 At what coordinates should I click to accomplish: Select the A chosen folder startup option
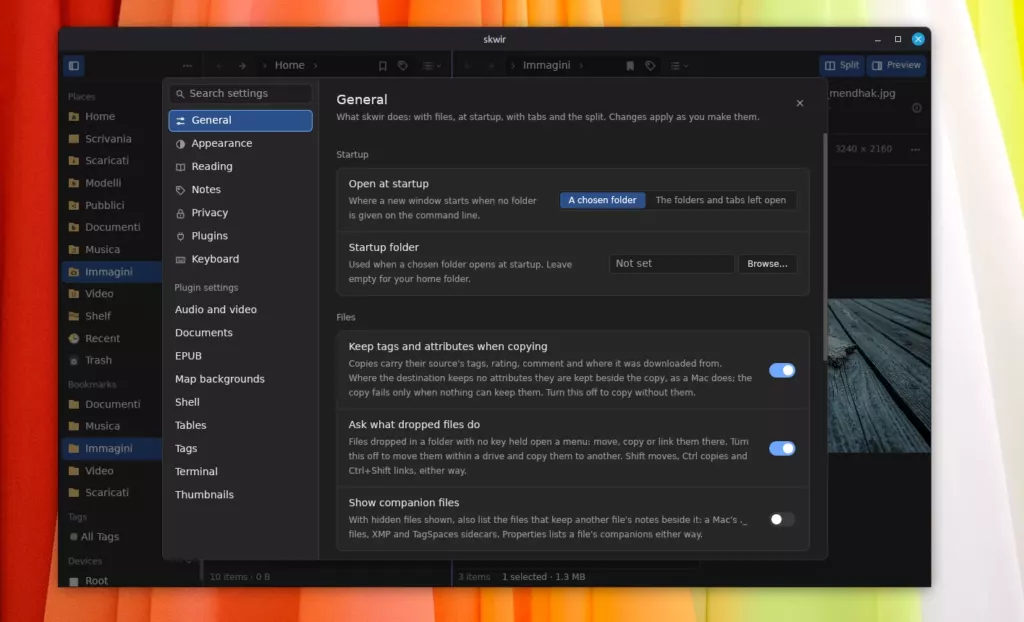(x=602, y=200)
